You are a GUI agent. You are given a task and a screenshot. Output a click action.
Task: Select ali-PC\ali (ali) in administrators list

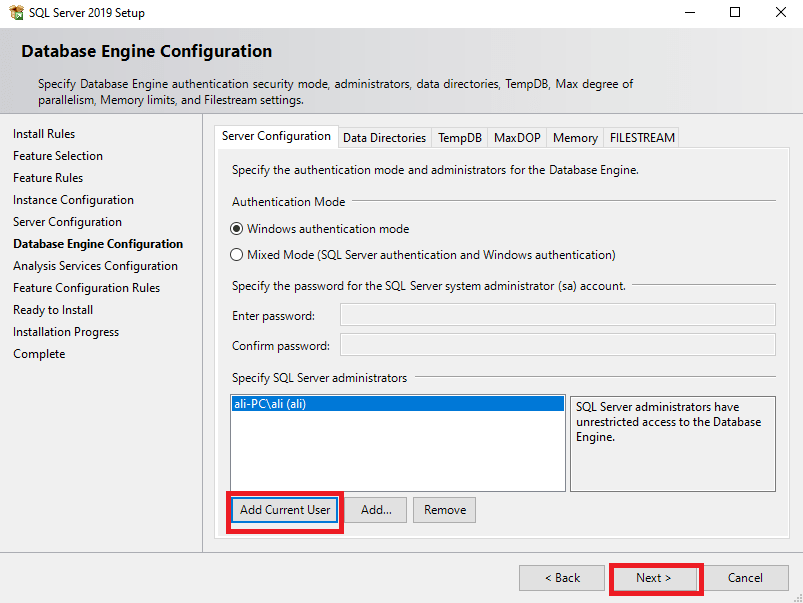pyautogui.click(x=398, y=404)
